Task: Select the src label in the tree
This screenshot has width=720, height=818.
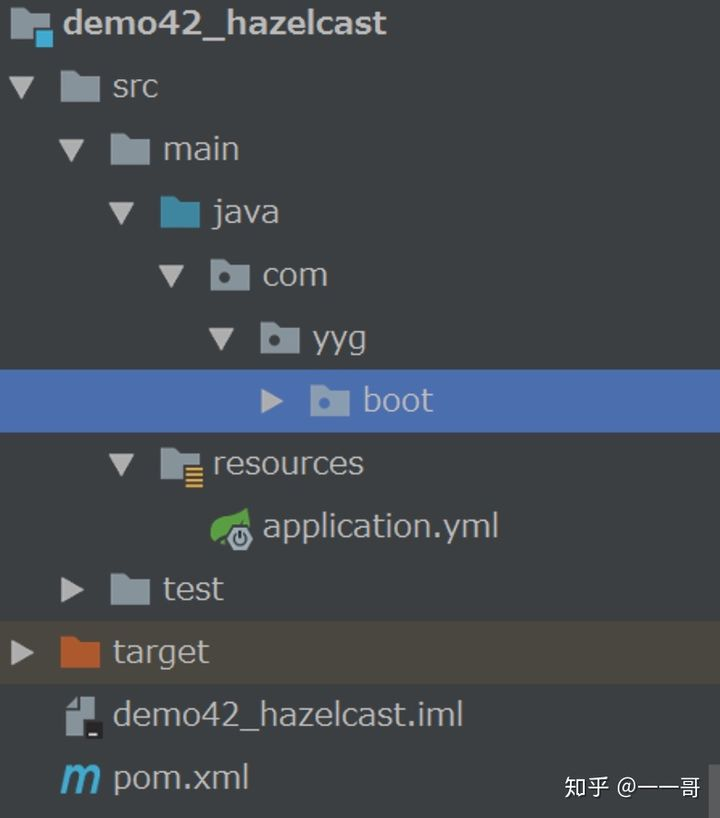Action: (136, 87)
